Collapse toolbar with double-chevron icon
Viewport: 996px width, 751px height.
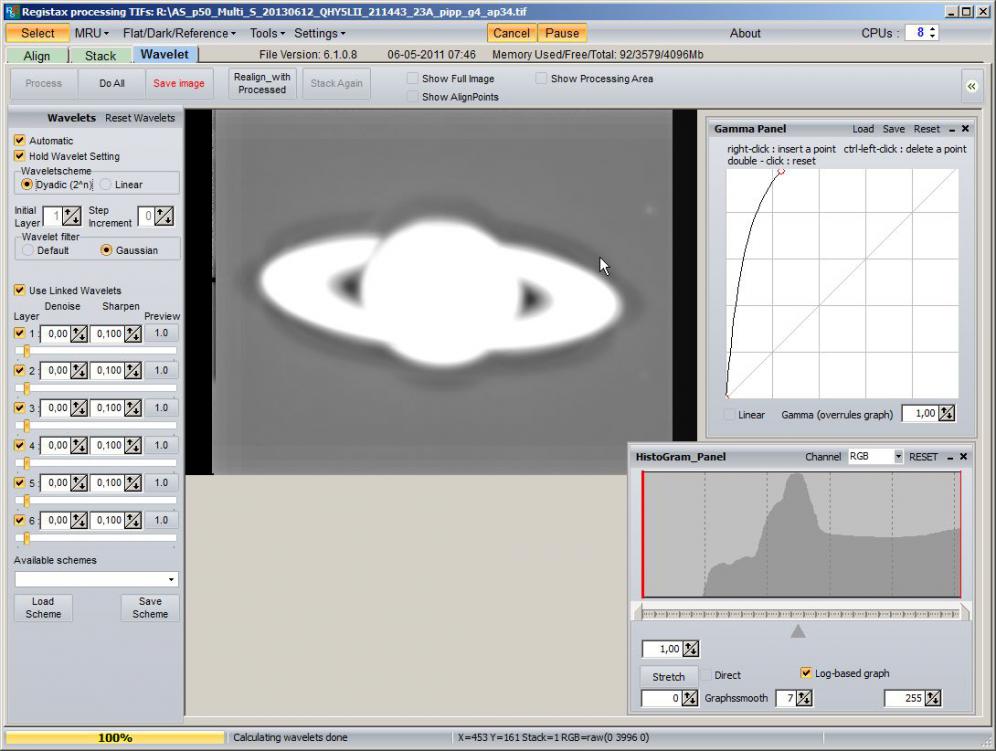[971, 86]
